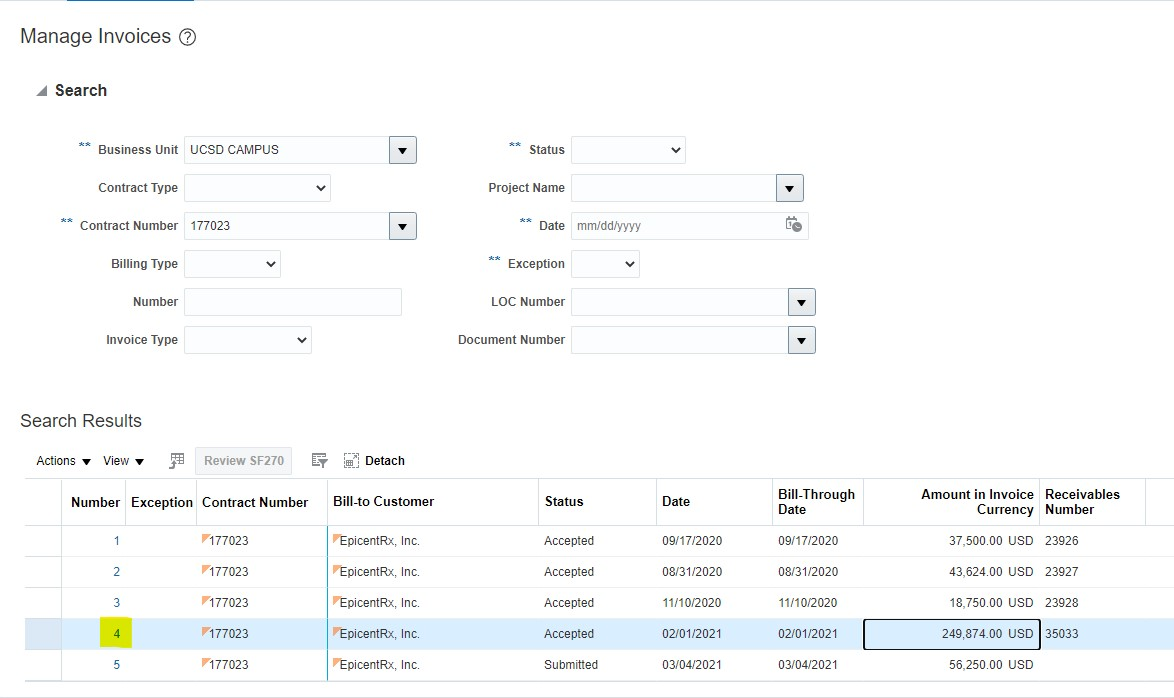This screenshot has width=1174, height=698.
Task: Expand the Contract Type dropdown
Action: click(257, 188)
